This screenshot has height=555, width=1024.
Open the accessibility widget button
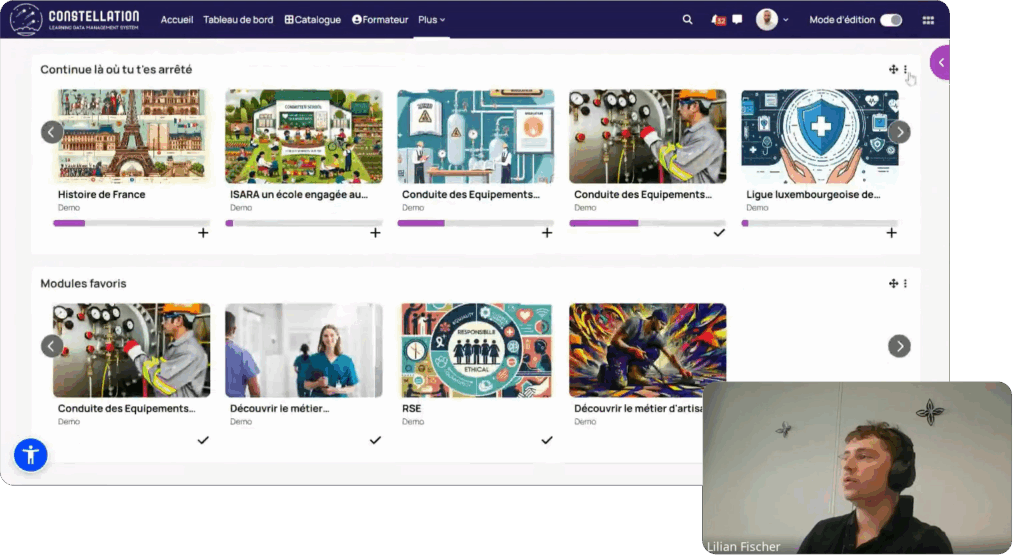[31, 455]
